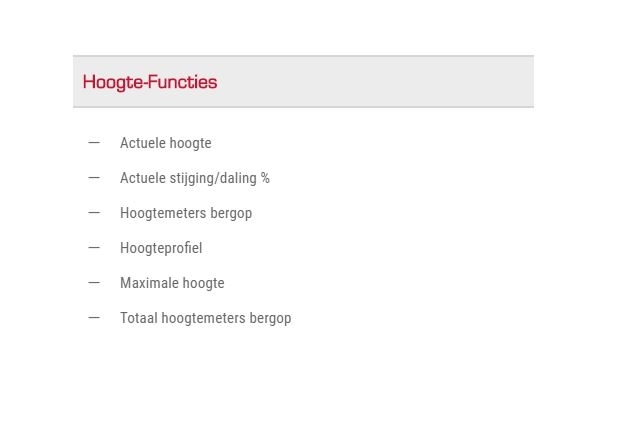Click the word Totaal in last item
617x425 pixels.
pos(139,318)
